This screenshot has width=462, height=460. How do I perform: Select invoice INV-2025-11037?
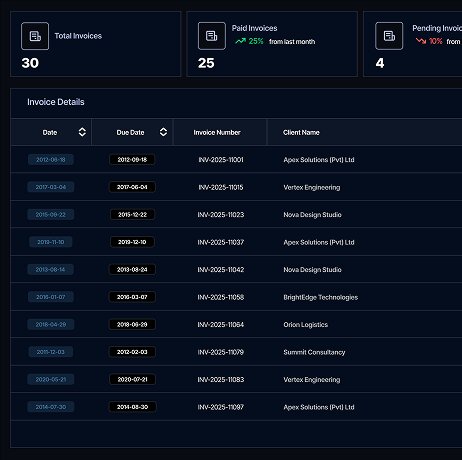[221, 242]
